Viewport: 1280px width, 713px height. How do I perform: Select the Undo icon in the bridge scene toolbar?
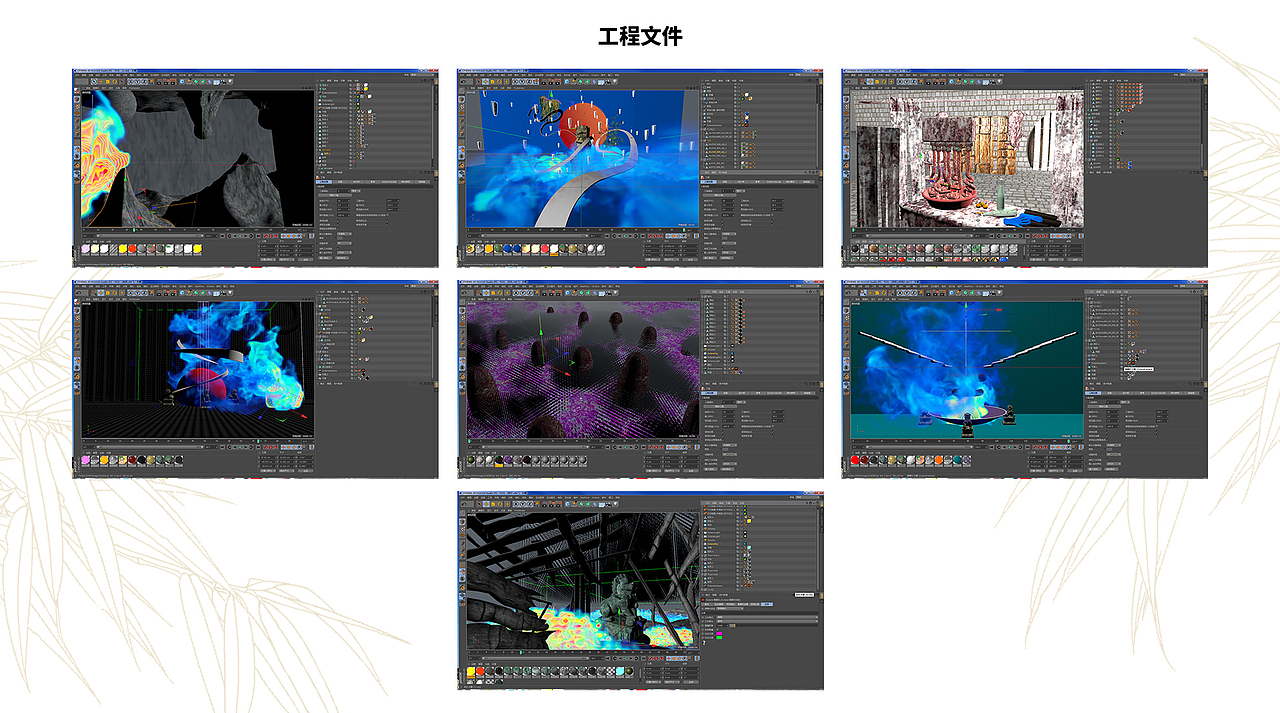coord(464,81)
